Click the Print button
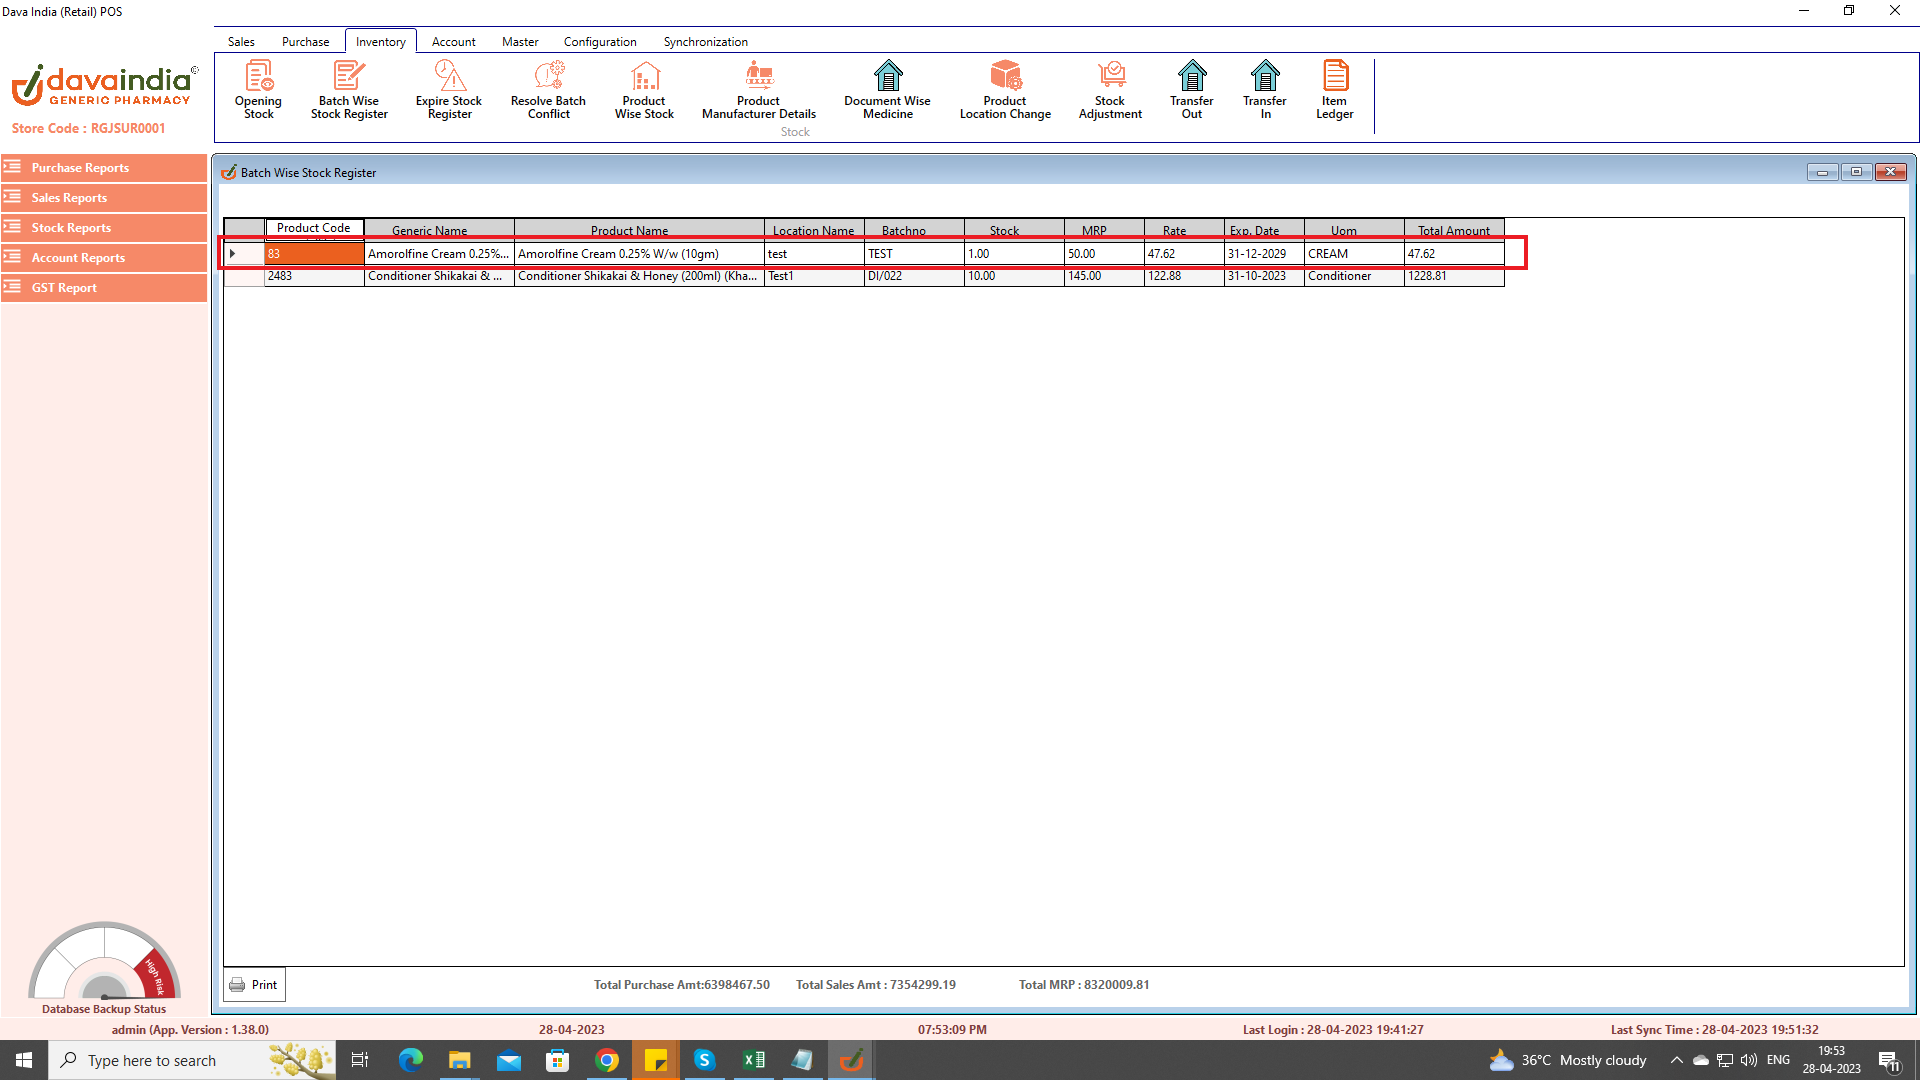 (254, 985)
